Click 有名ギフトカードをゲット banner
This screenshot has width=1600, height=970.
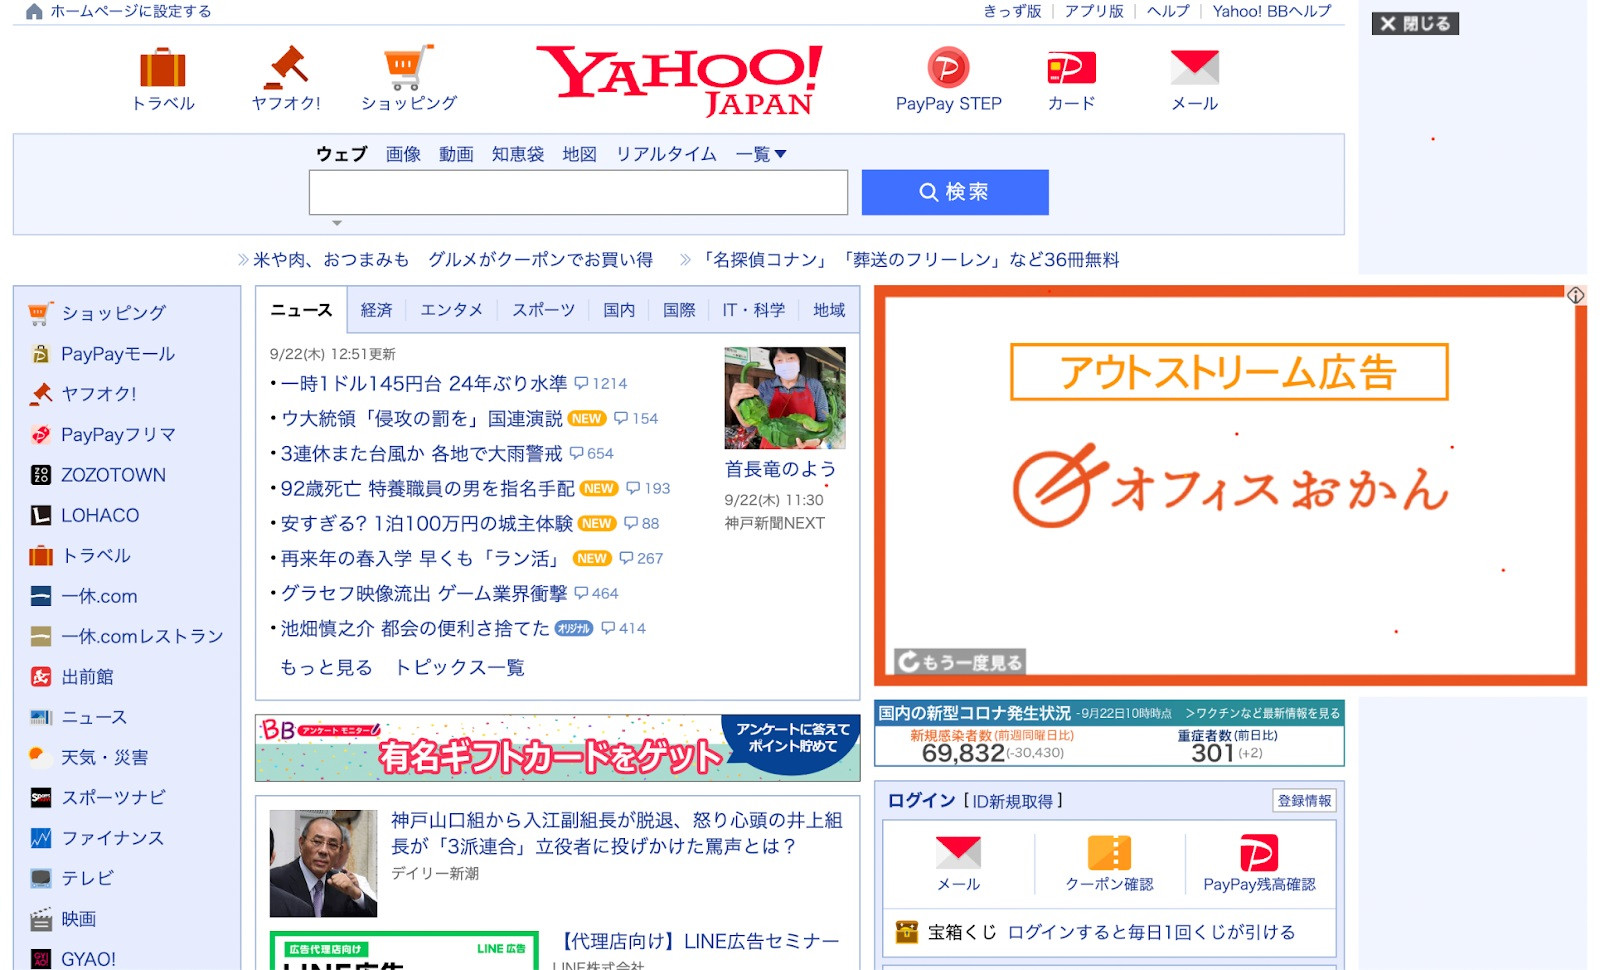click(557, 748)
